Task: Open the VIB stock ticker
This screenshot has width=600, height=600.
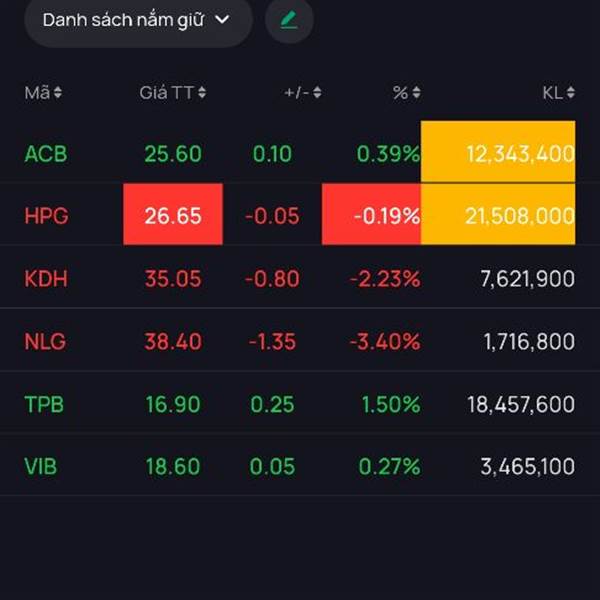Action: click(x=43, y=467)
